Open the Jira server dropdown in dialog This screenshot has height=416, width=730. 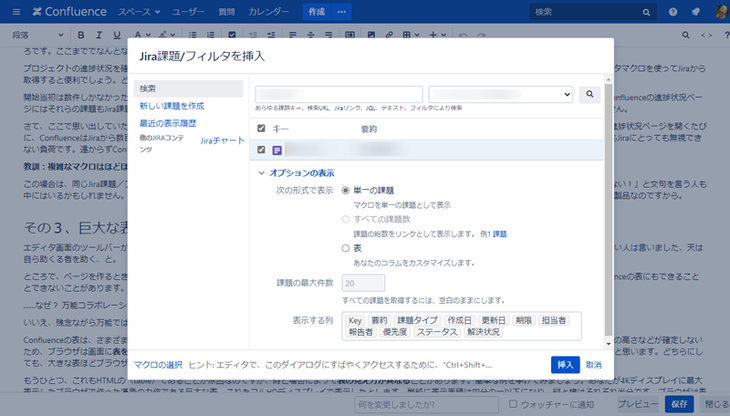click(500, 94)
